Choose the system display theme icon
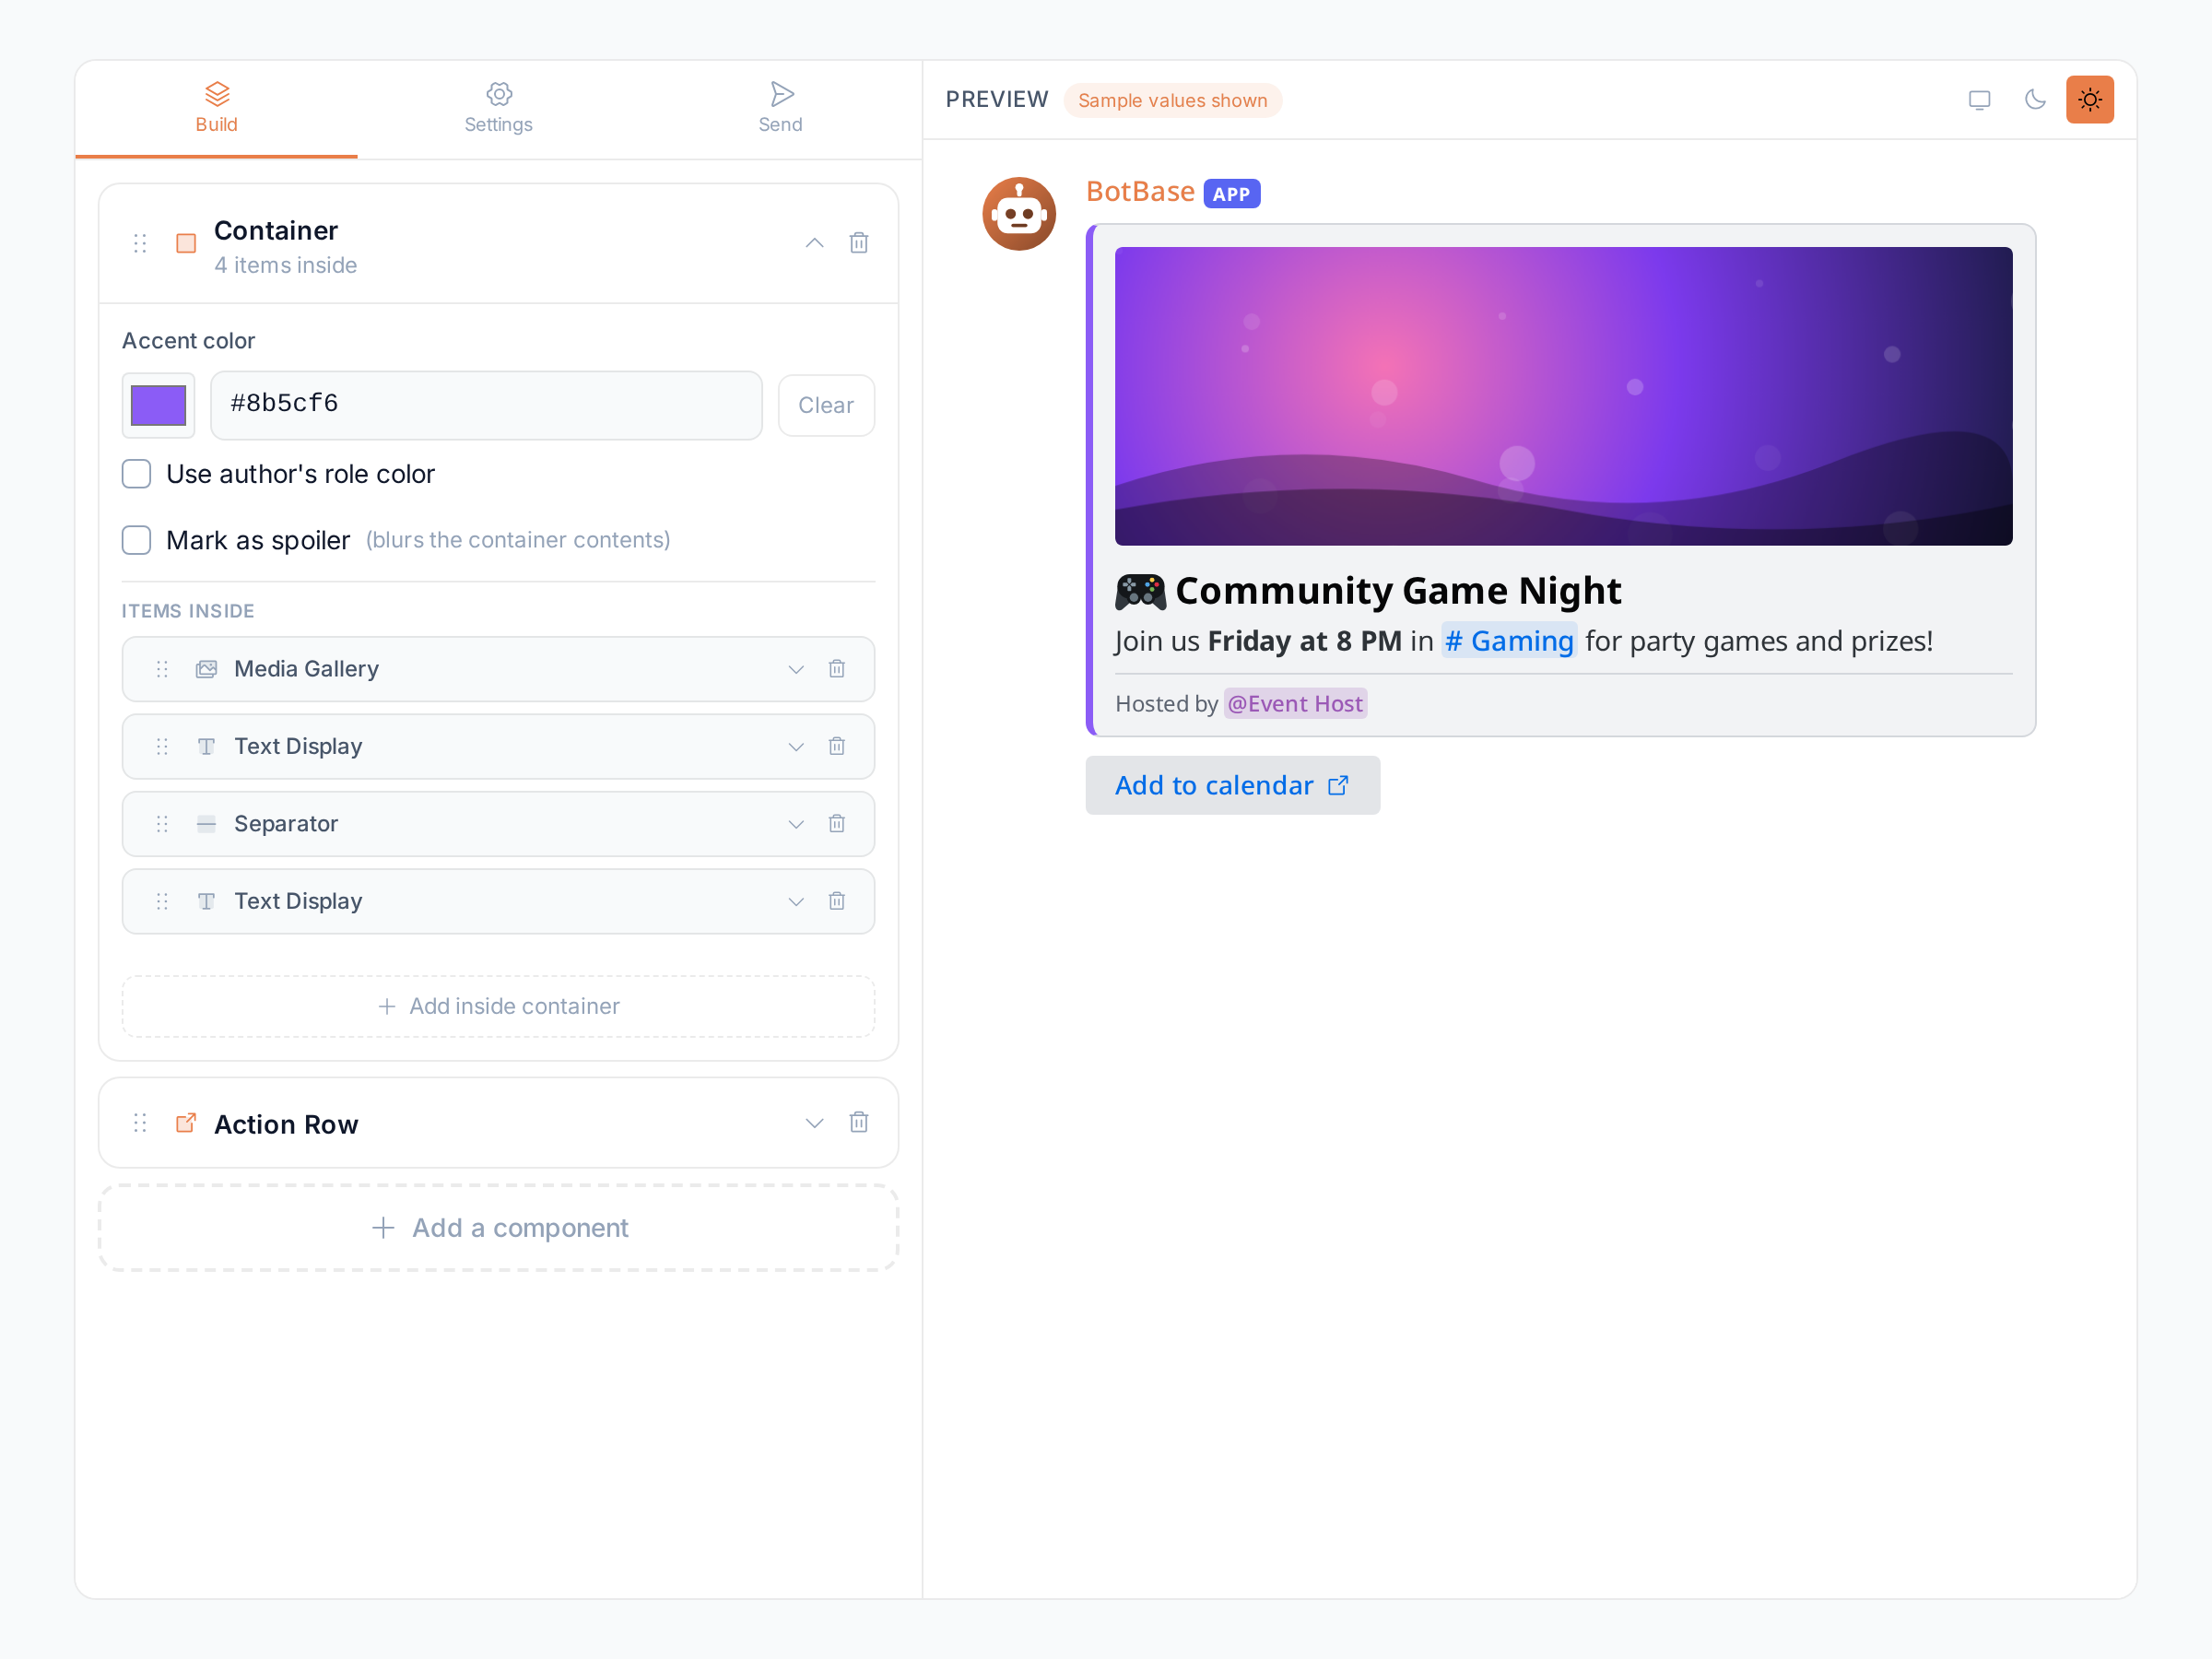 click(1979, 100)
